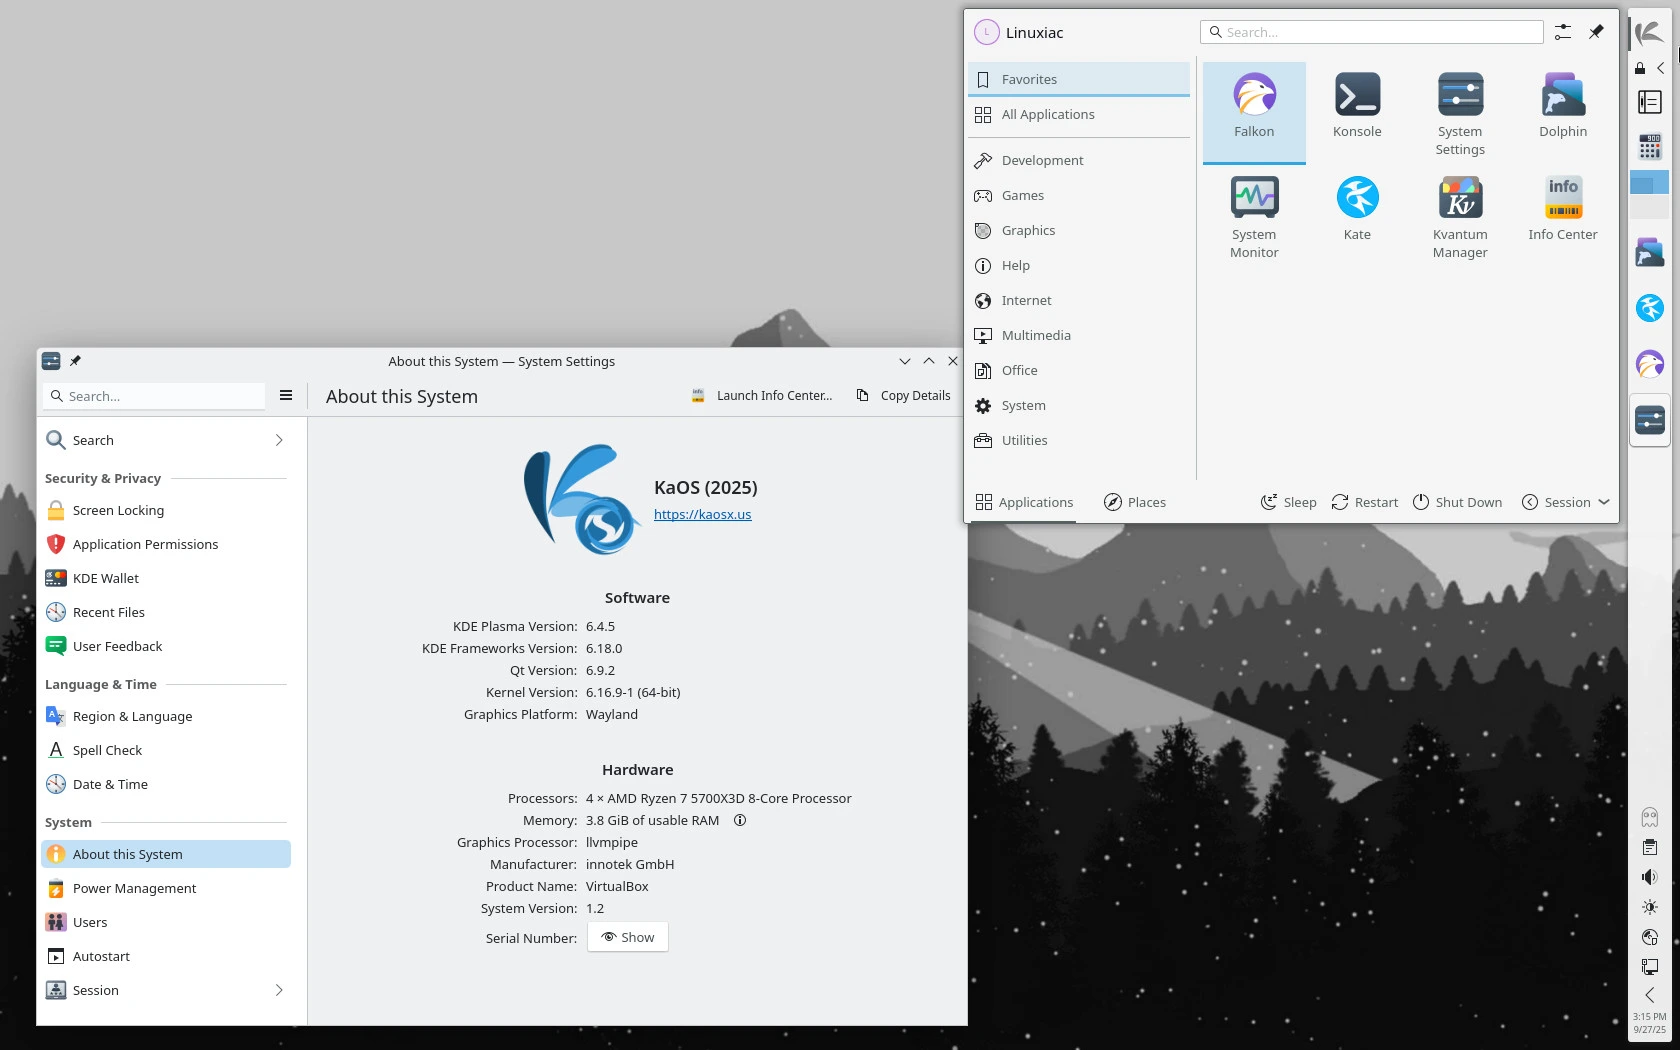Image resolution: width=1680 pixels, height=1050 pixels.
Task: Click memory info icon beside RAM
Action: tap(740, 820)
